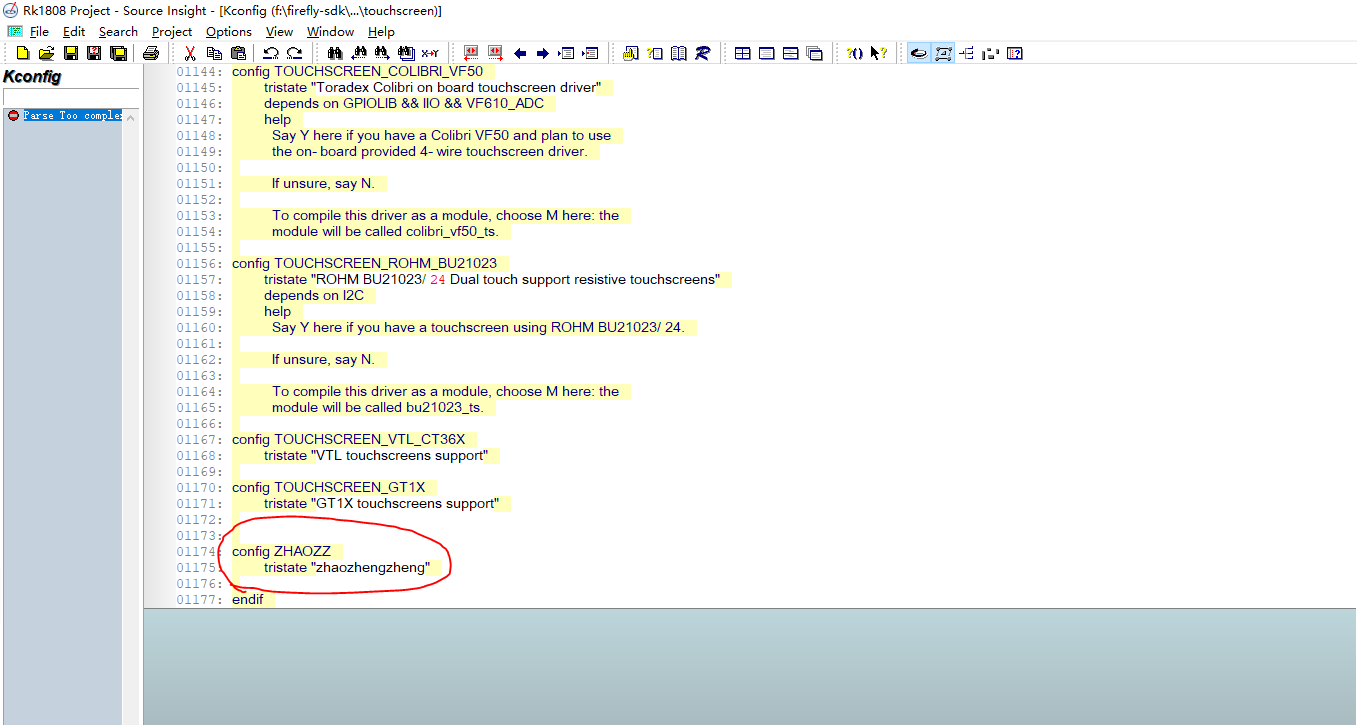Click the 'endif' line
The height and width of the screenshot is (725, 1357).
248,600
